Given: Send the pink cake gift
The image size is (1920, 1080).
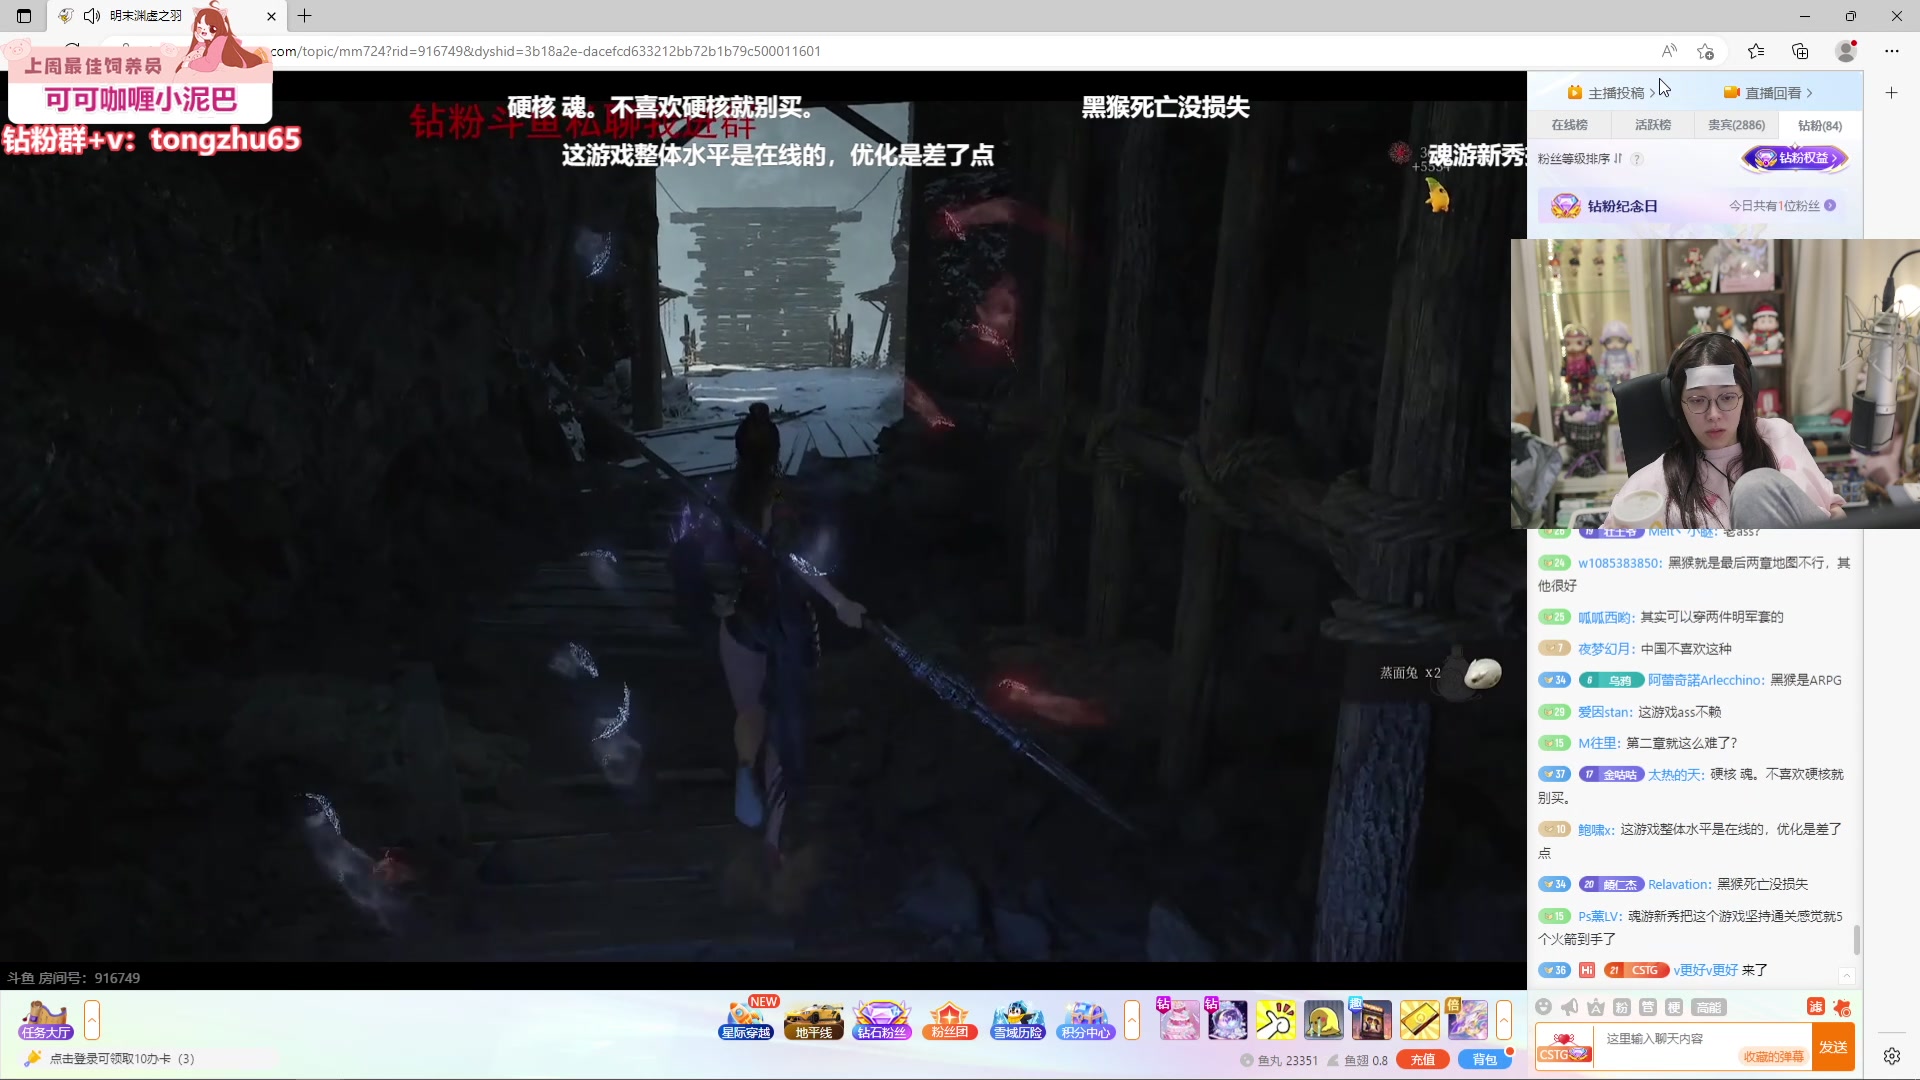Looking at the screenshot, I should click(x=1179, y=1020).
